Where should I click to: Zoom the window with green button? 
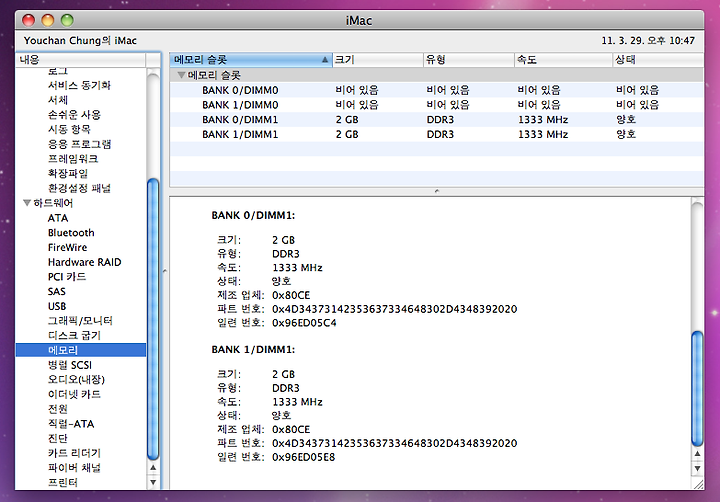click(67, 20)
